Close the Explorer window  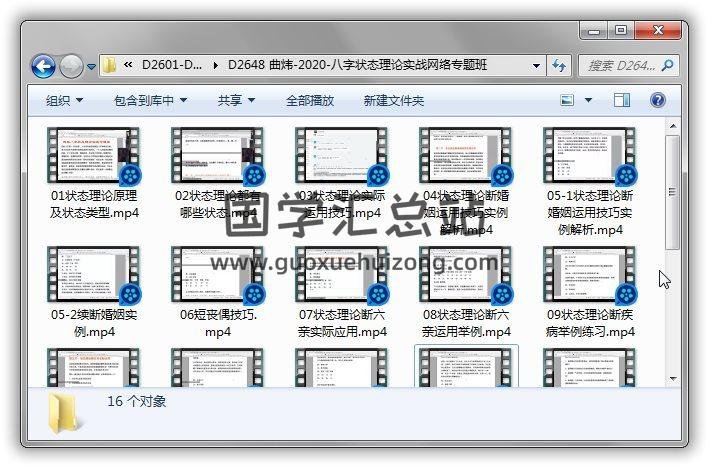658,31
